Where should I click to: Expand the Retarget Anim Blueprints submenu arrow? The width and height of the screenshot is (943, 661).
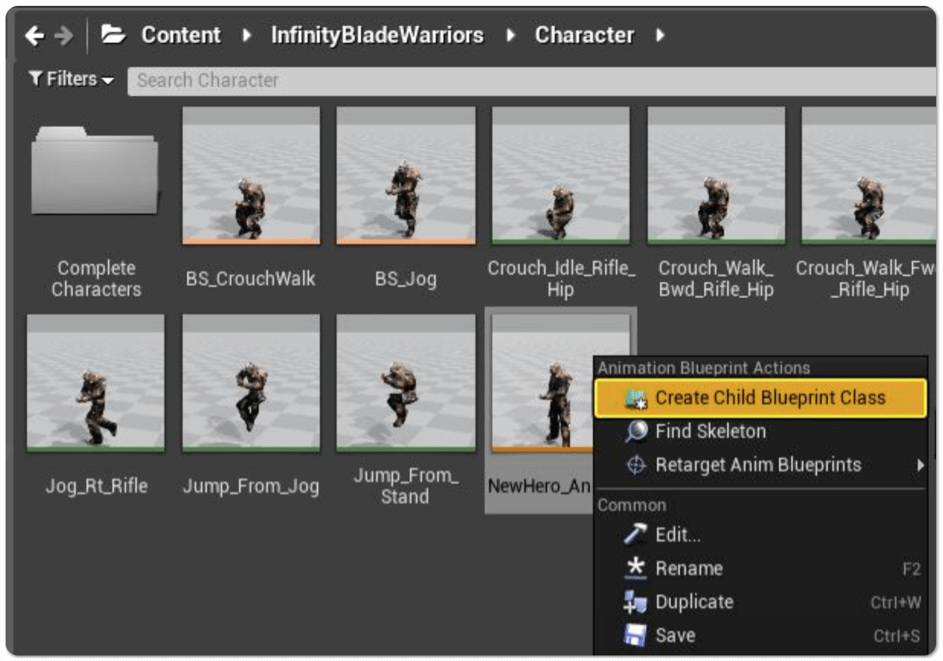(x=920, y=465)
